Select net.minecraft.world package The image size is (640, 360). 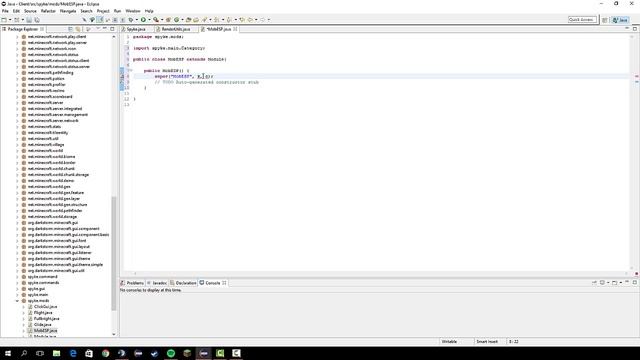click(x=45, y=151)
